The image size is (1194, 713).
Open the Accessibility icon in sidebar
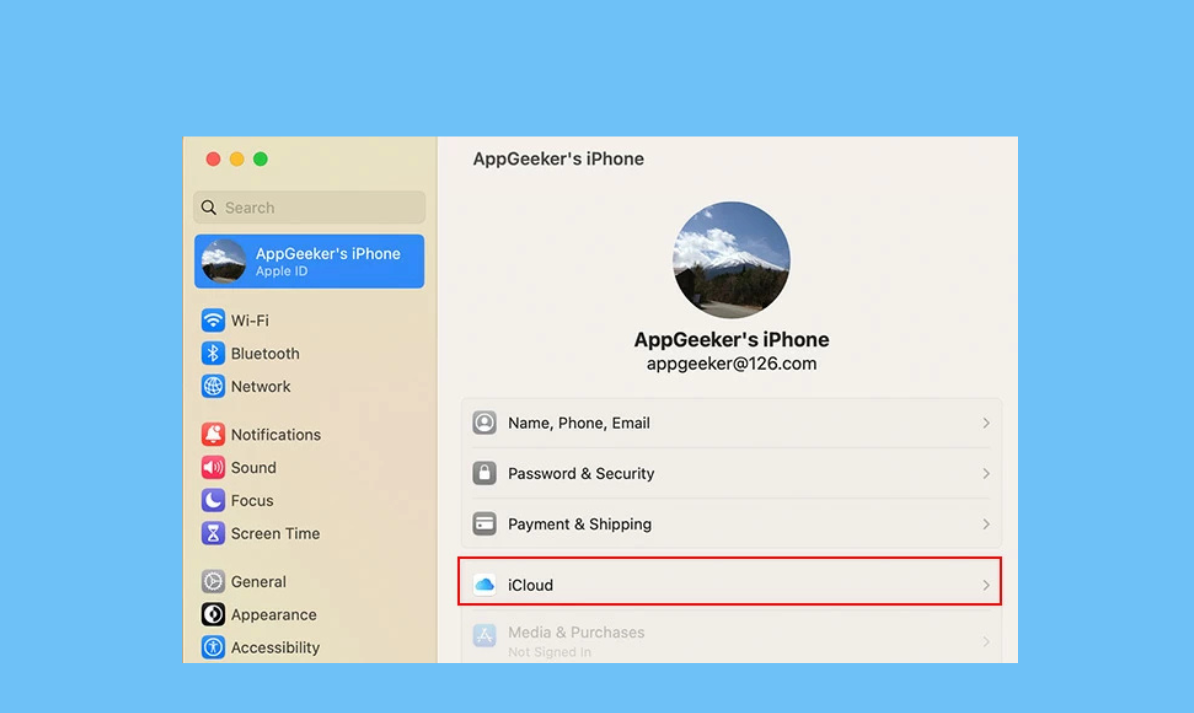click(213, 647)
